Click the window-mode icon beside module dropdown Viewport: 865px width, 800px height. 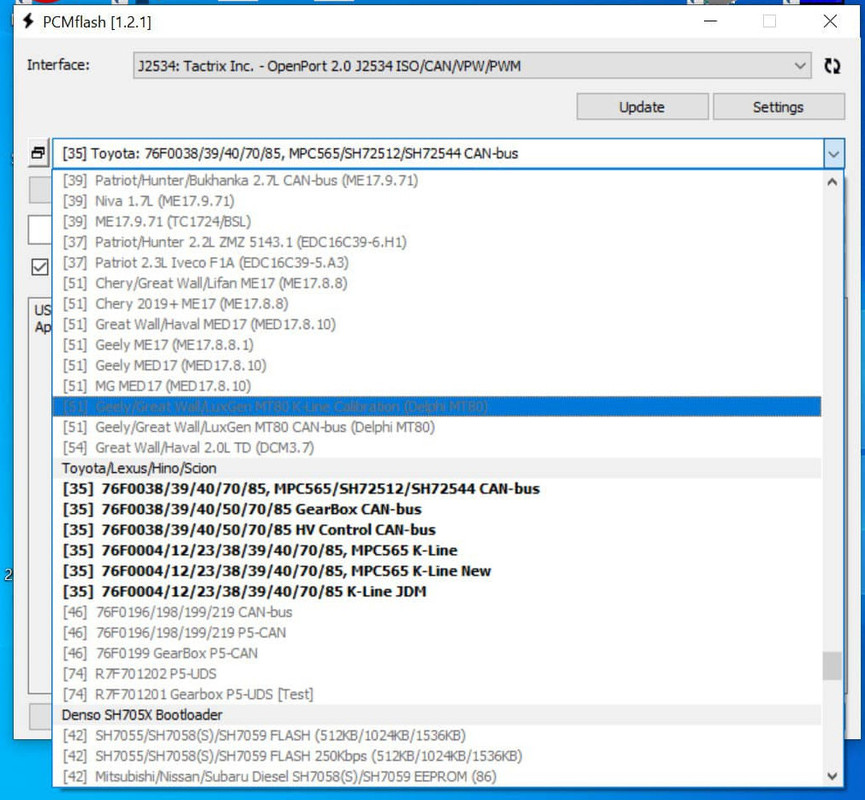coord(38,153)
